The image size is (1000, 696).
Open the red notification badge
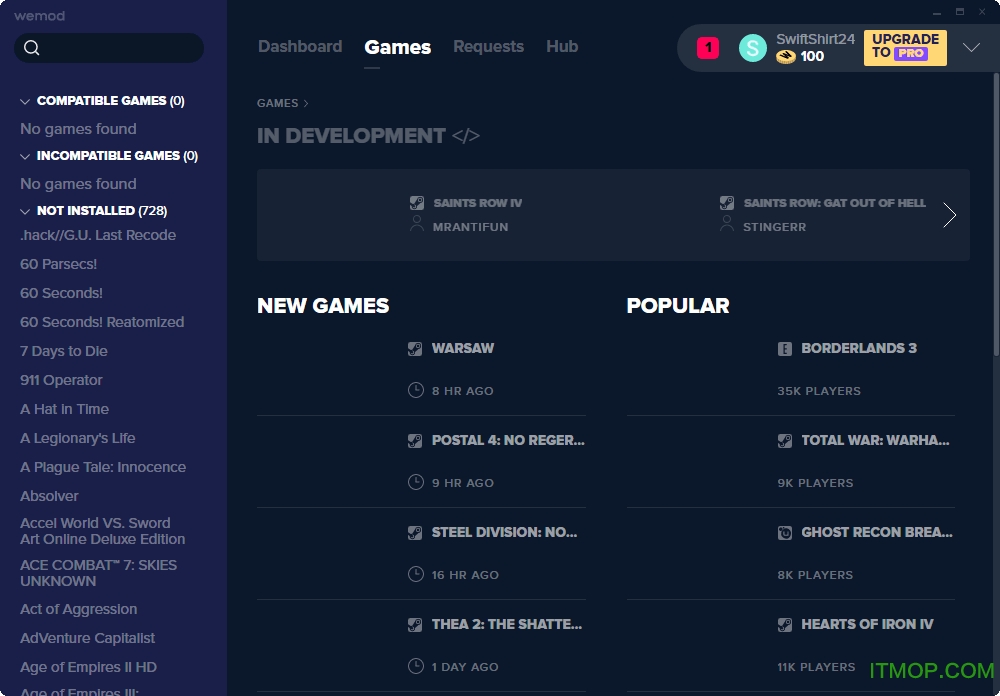(708, 48)
